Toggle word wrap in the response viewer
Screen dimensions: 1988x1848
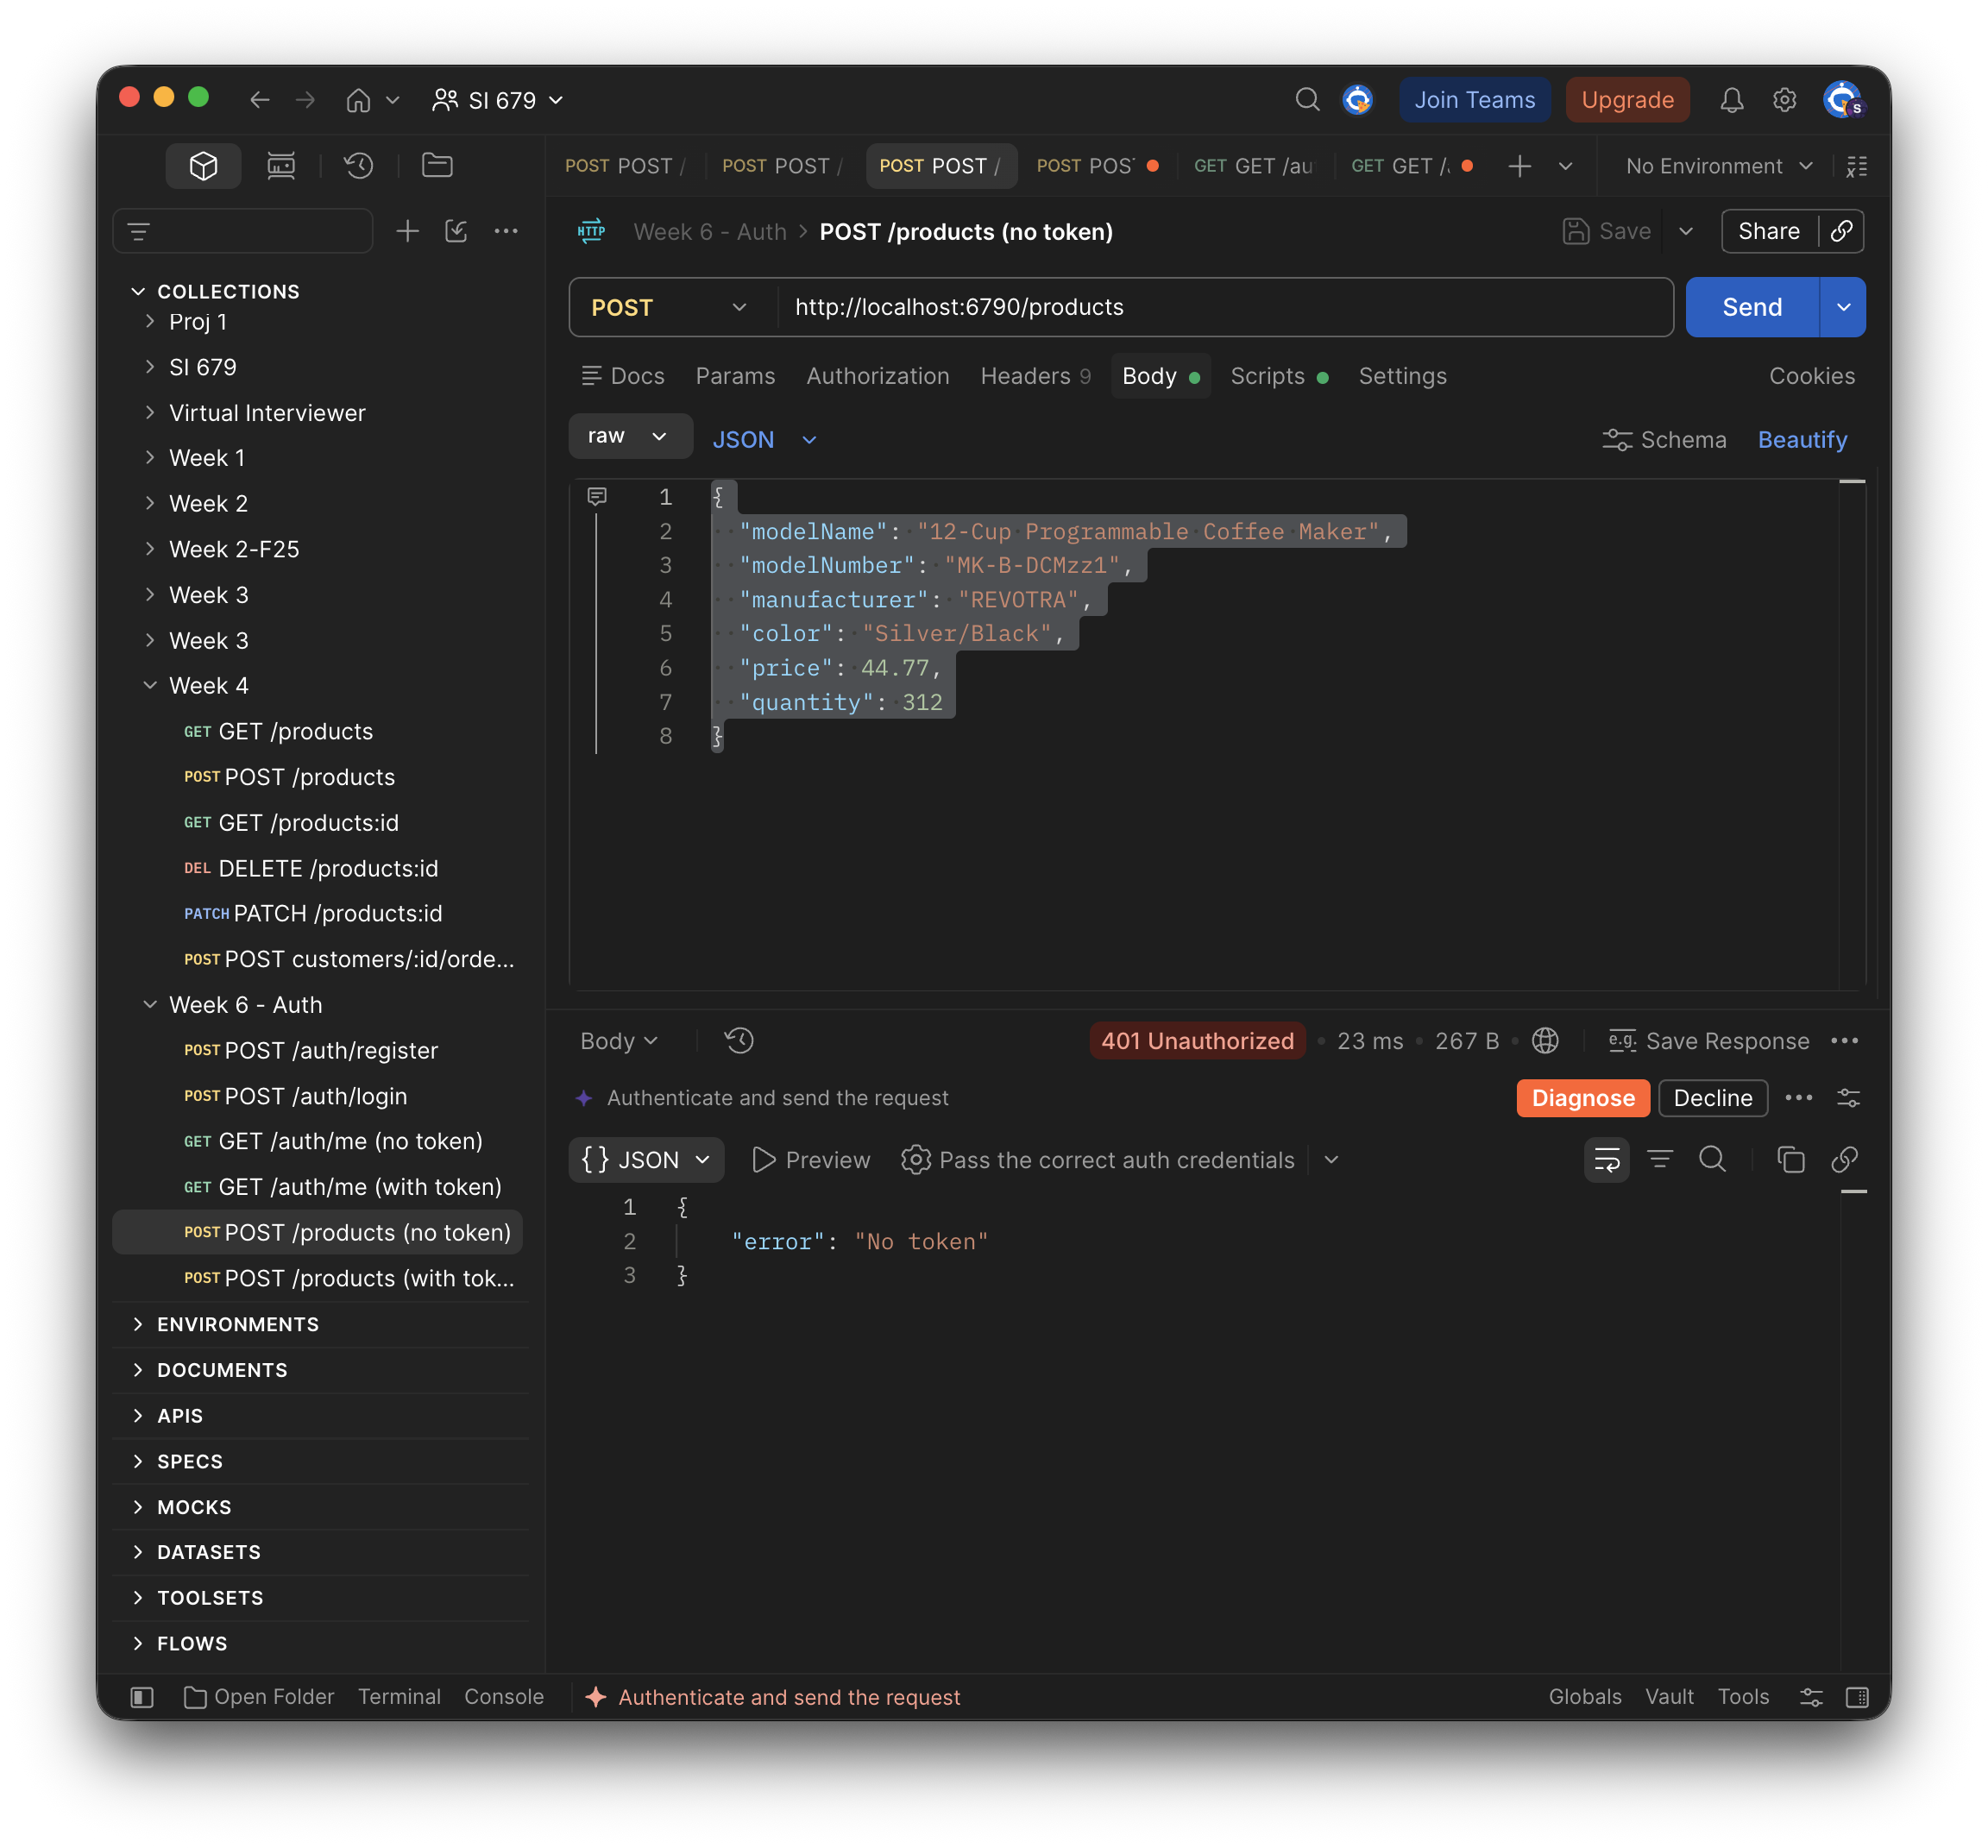[1606, 1160]
